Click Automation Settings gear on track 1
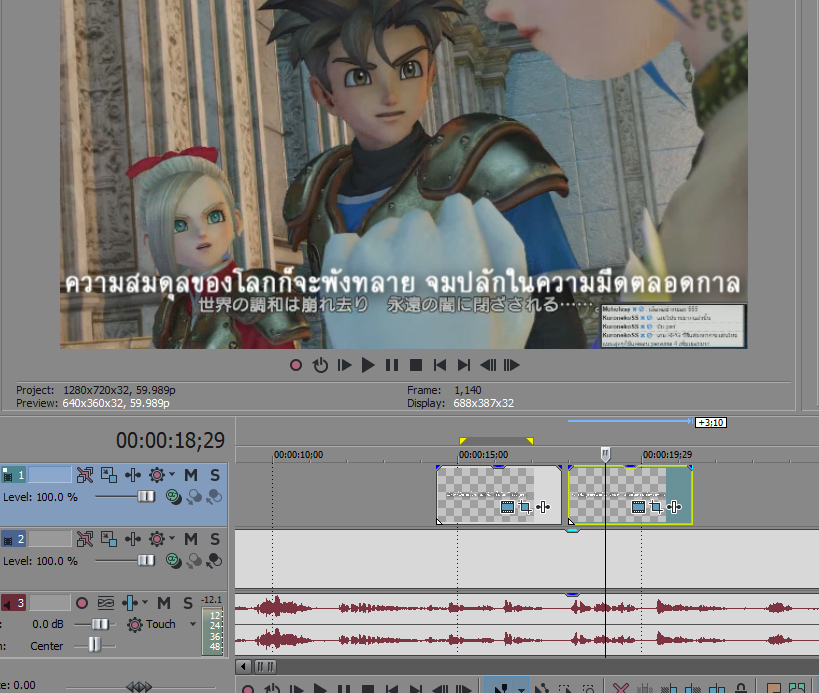Image resolution: width=819 pixels, height=693 pixels. coord(156,475)
